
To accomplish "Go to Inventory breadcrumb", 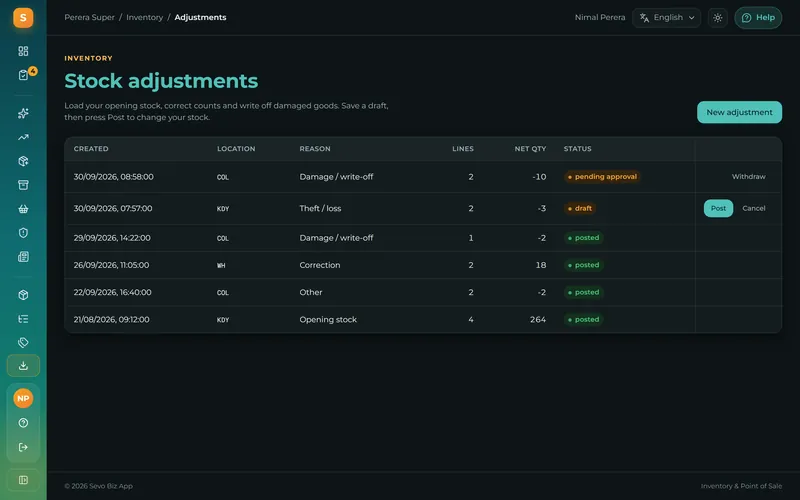I will click(x=144, y=17).
